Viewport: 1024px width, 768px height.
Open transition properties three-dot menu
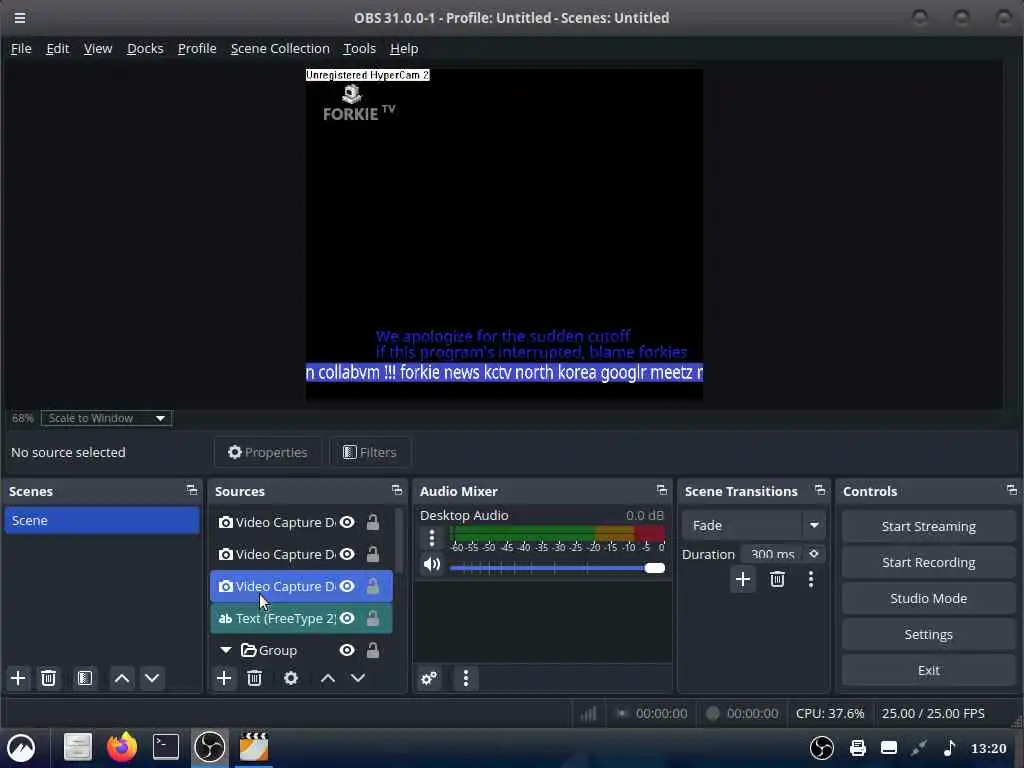click(x=811, y=579)
